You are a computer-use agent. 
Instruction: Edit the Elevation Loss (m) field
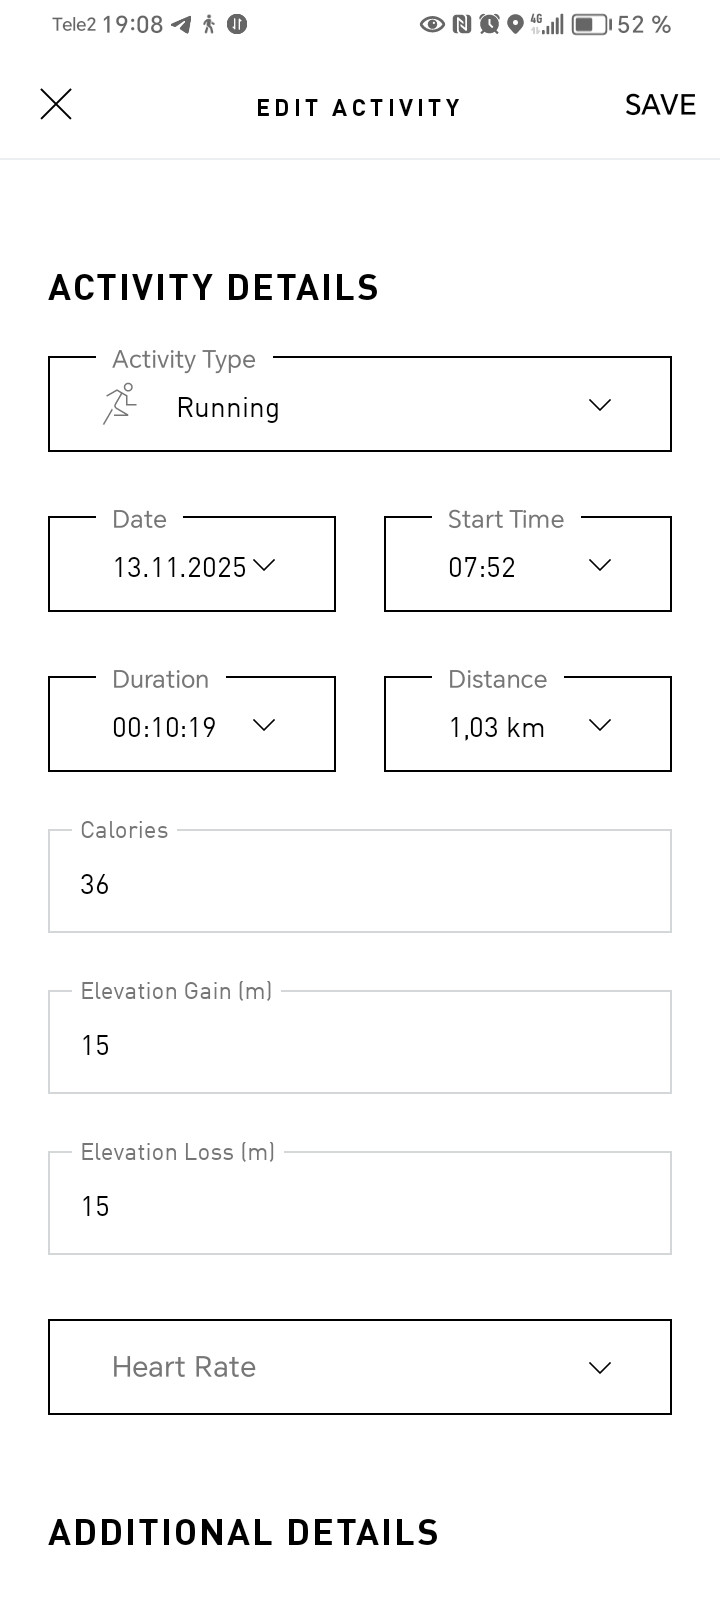point(360,1203)
